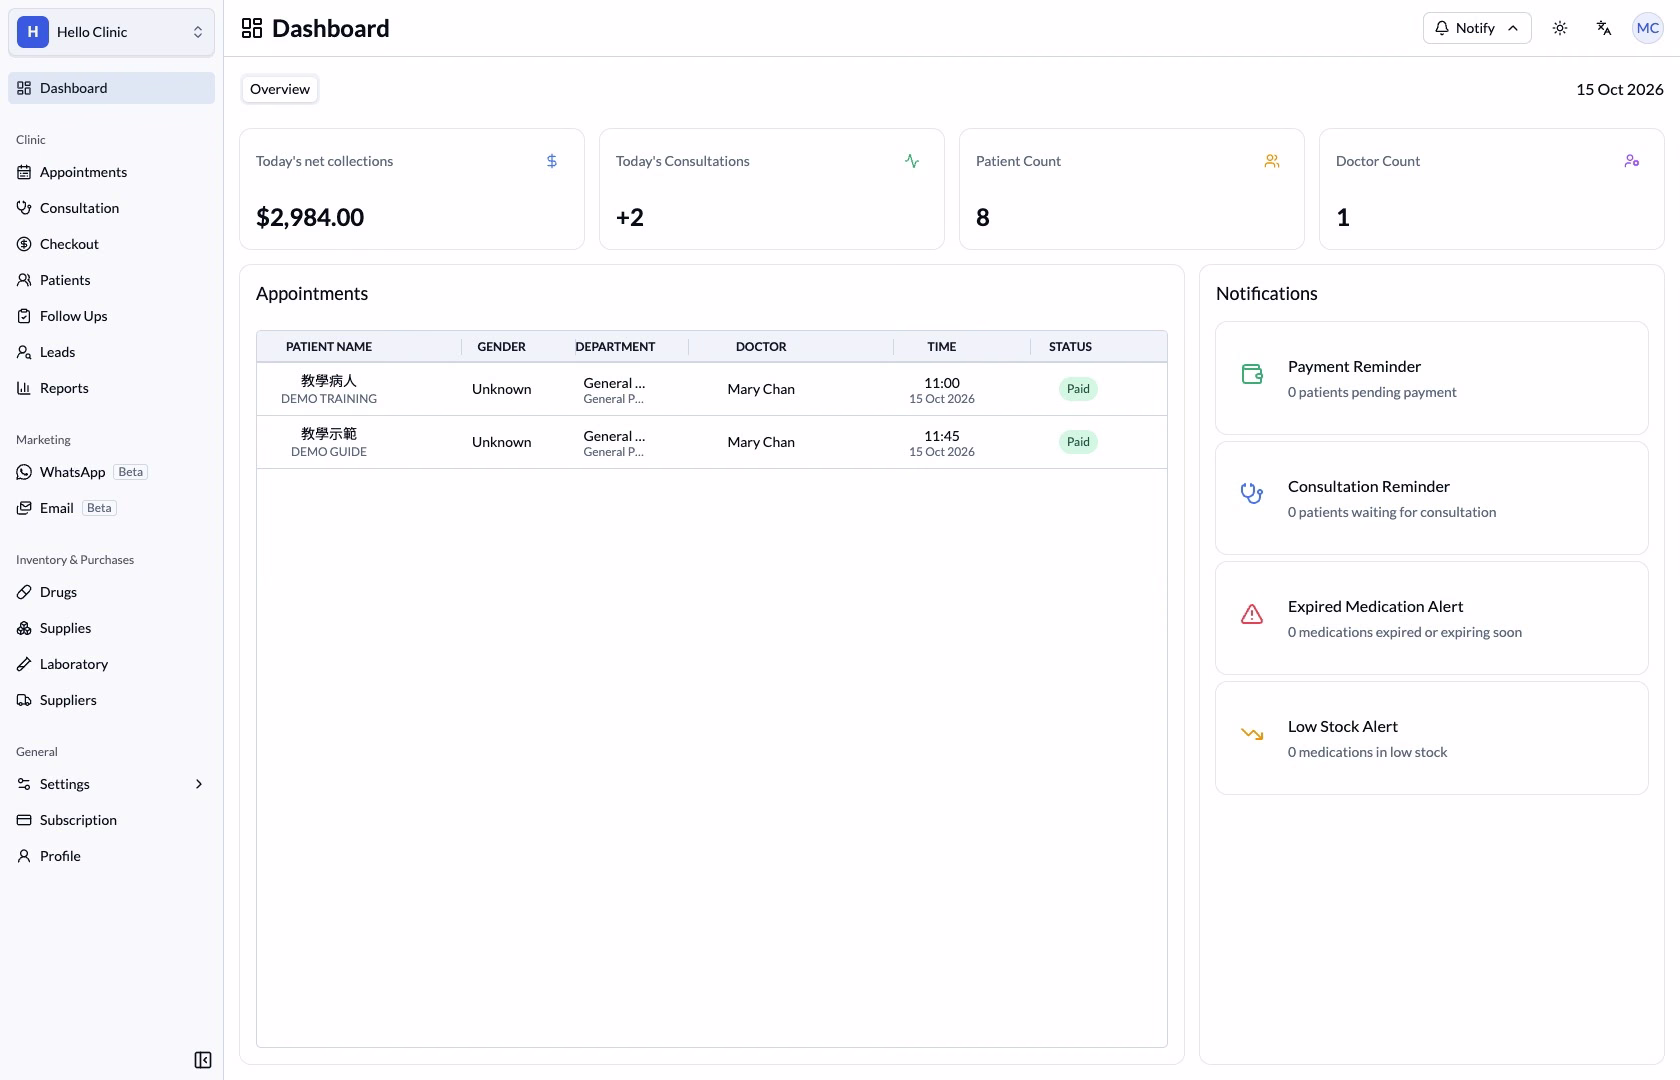This screenshot has width=1680, height=1080.
Task: Expand the Notify dropdown button
Action: (1477, 28)
